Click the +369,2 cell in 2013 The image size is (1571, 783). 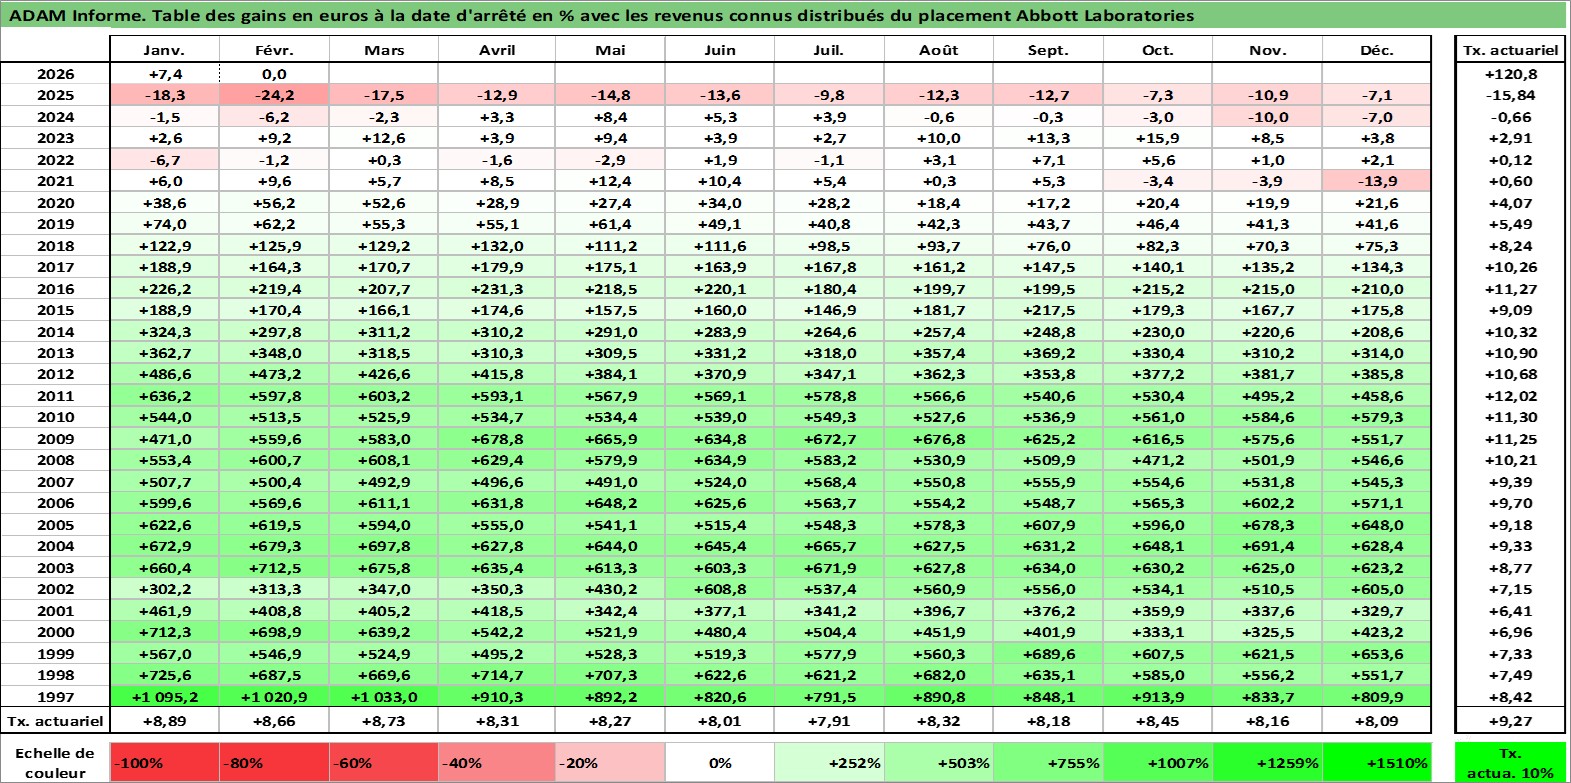[x=1048, y=353]
